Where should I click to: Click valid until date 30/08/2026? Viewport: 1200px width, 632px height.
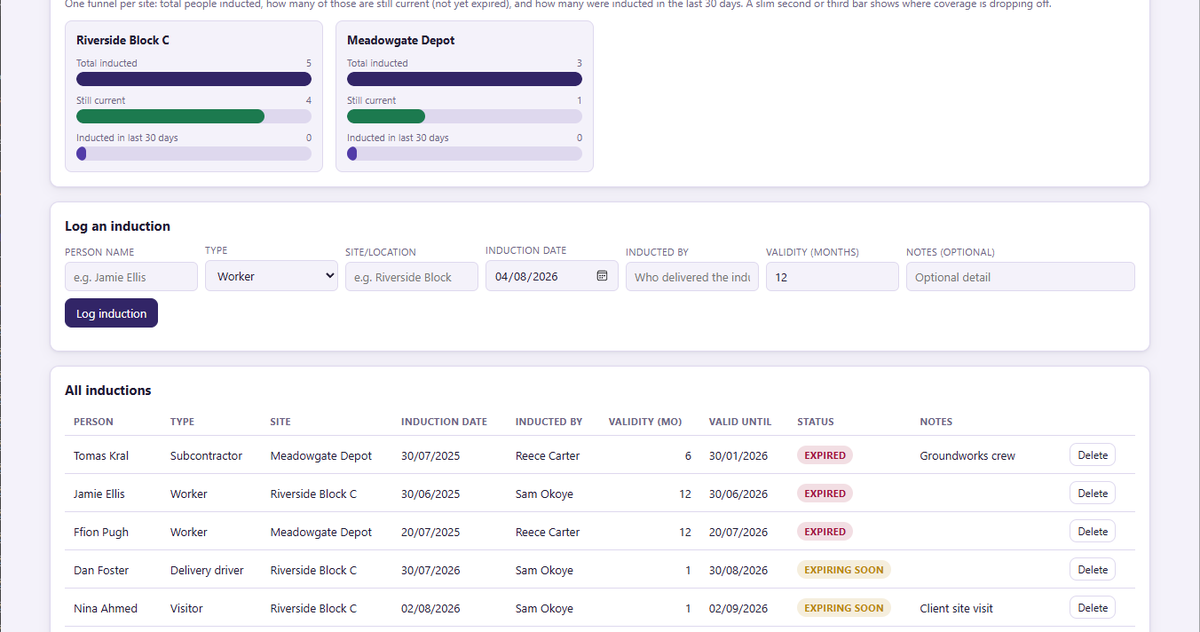click(x=738, y=570)
